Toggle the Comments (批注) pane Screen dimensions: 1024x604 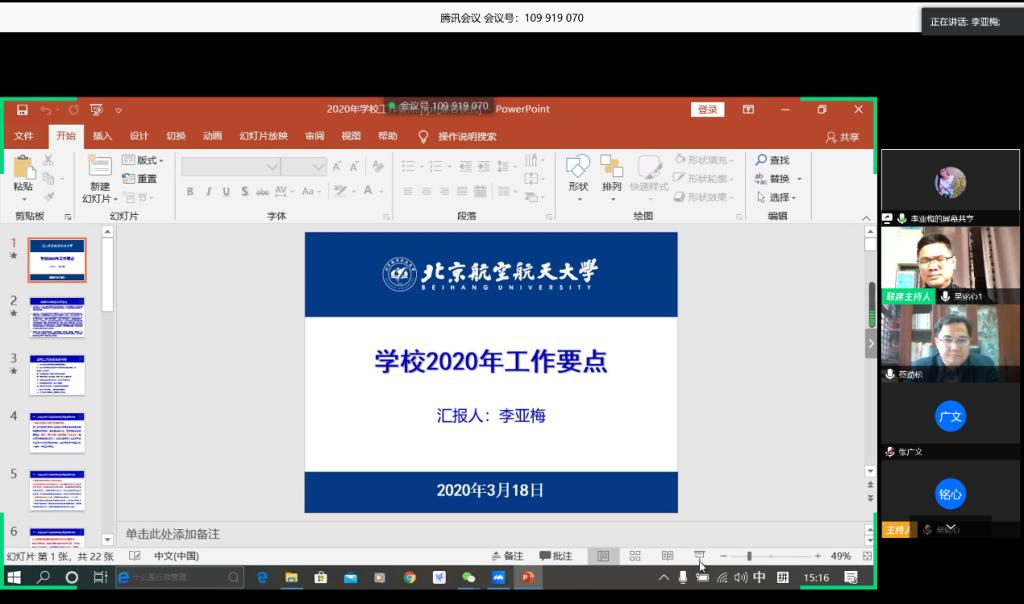coord(556,556)
